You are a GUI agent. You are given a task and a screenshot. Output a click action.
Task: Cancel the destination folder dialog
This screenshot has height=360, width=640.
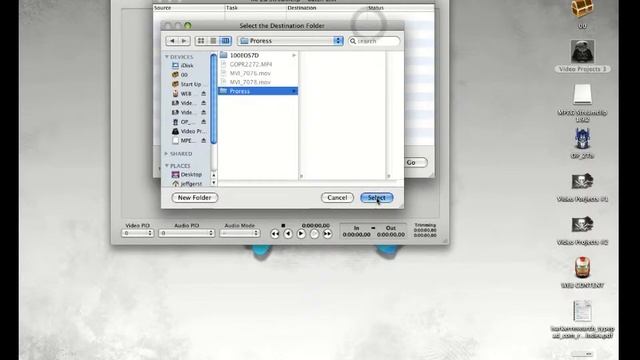pyautogui.click(x=337, y=198)
